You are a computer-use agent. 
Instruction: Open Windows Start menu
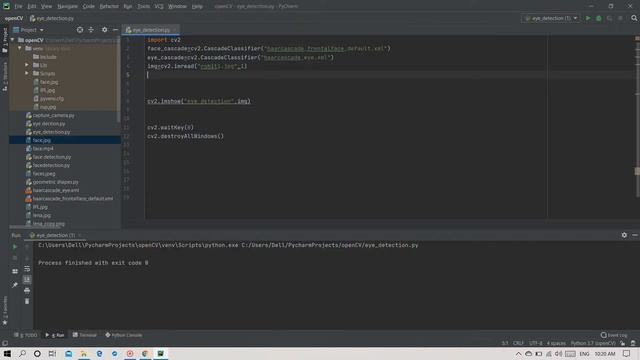click(x=7, y=353)
